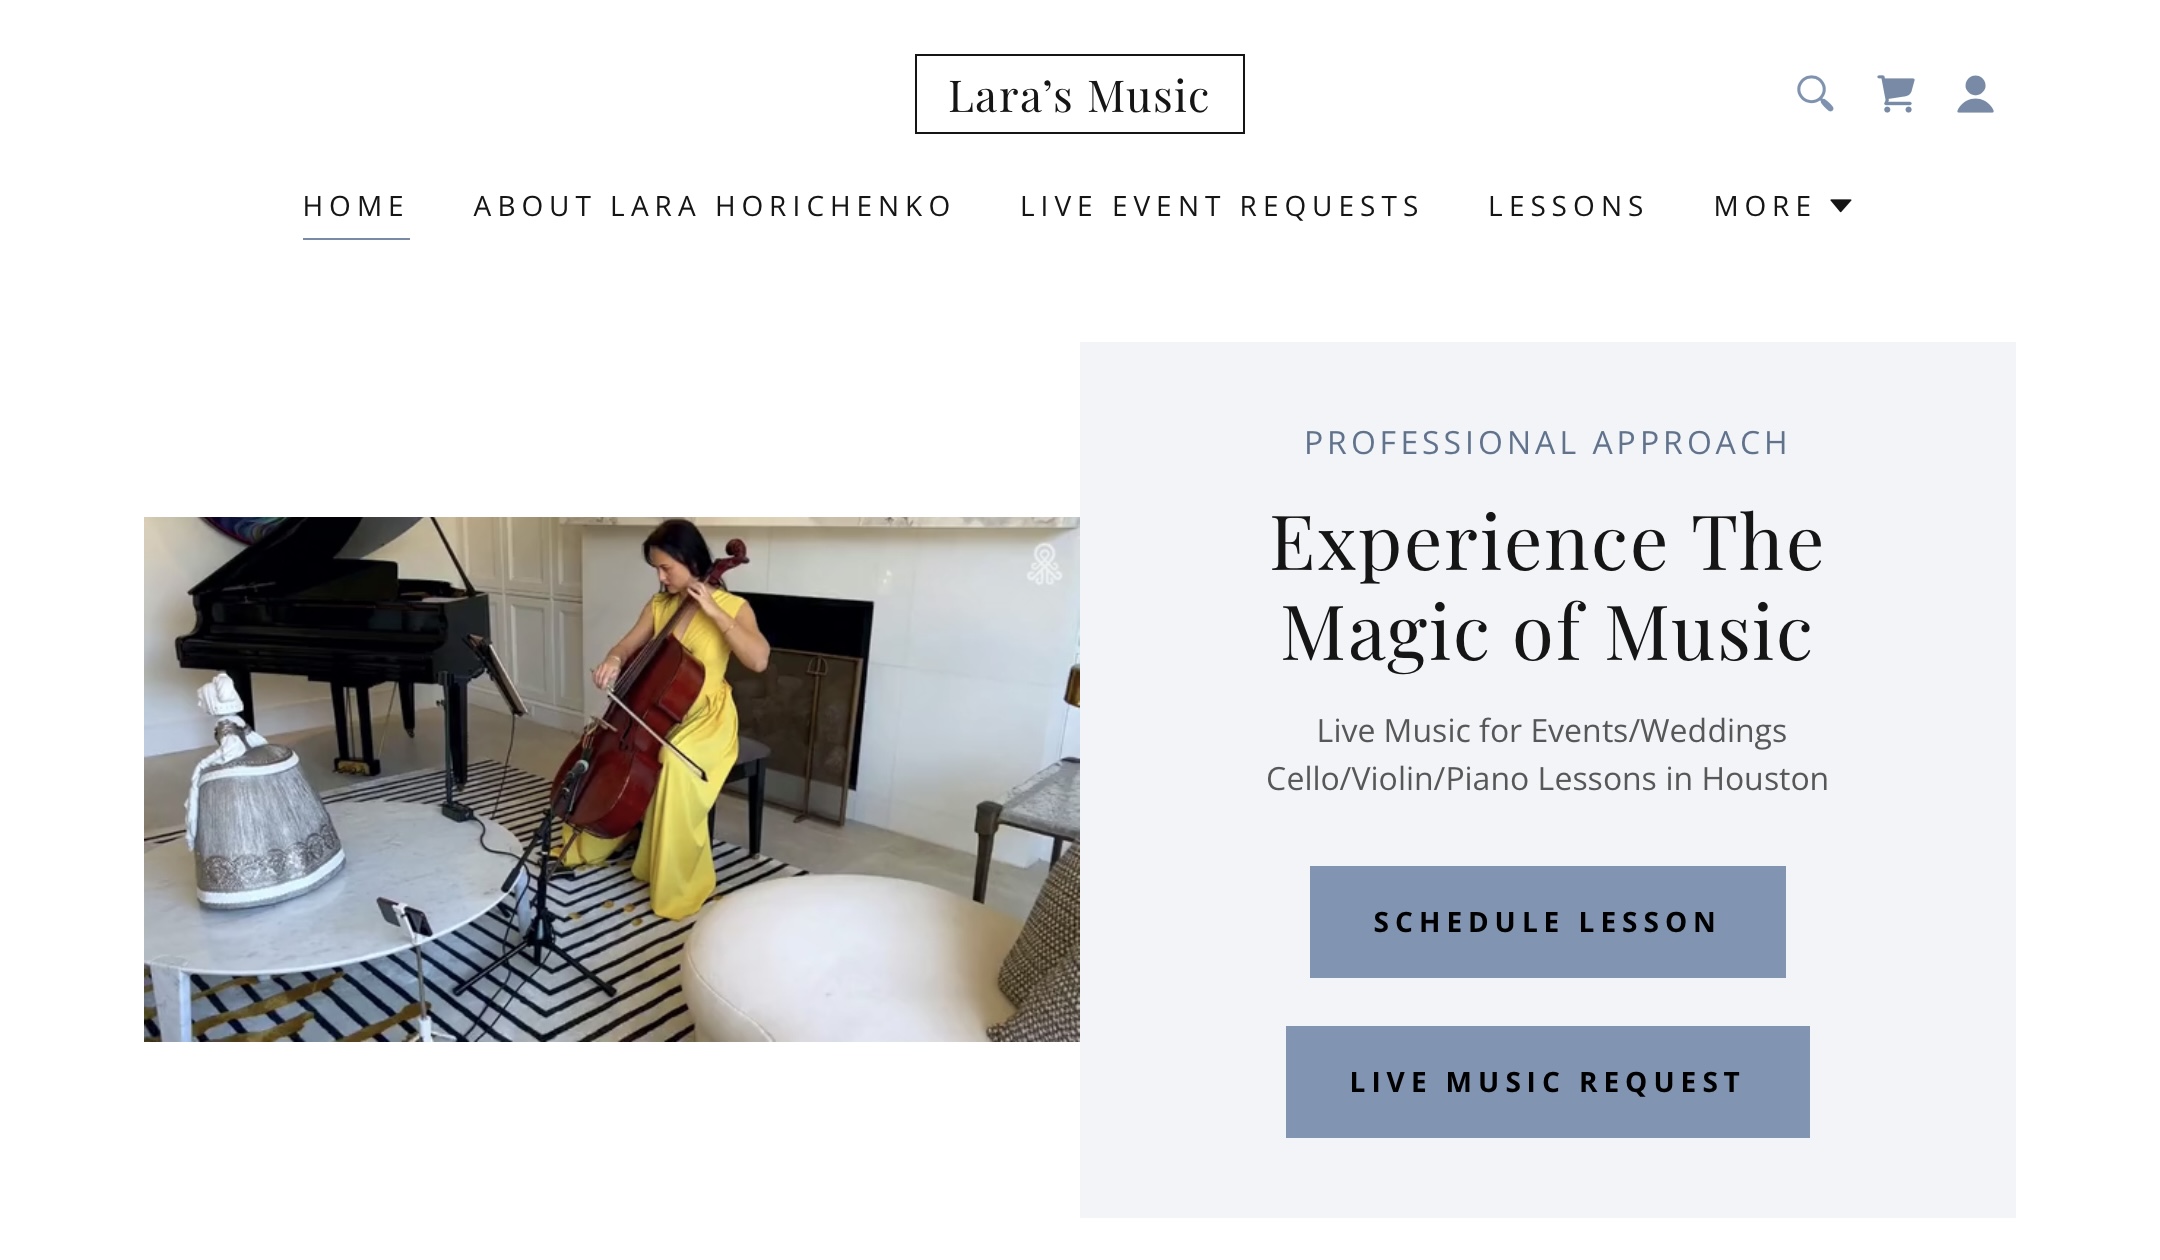Viewport: 2160px width, 1260px height.
Task: Open the Lessons menu item
Action: point(1567,206)
